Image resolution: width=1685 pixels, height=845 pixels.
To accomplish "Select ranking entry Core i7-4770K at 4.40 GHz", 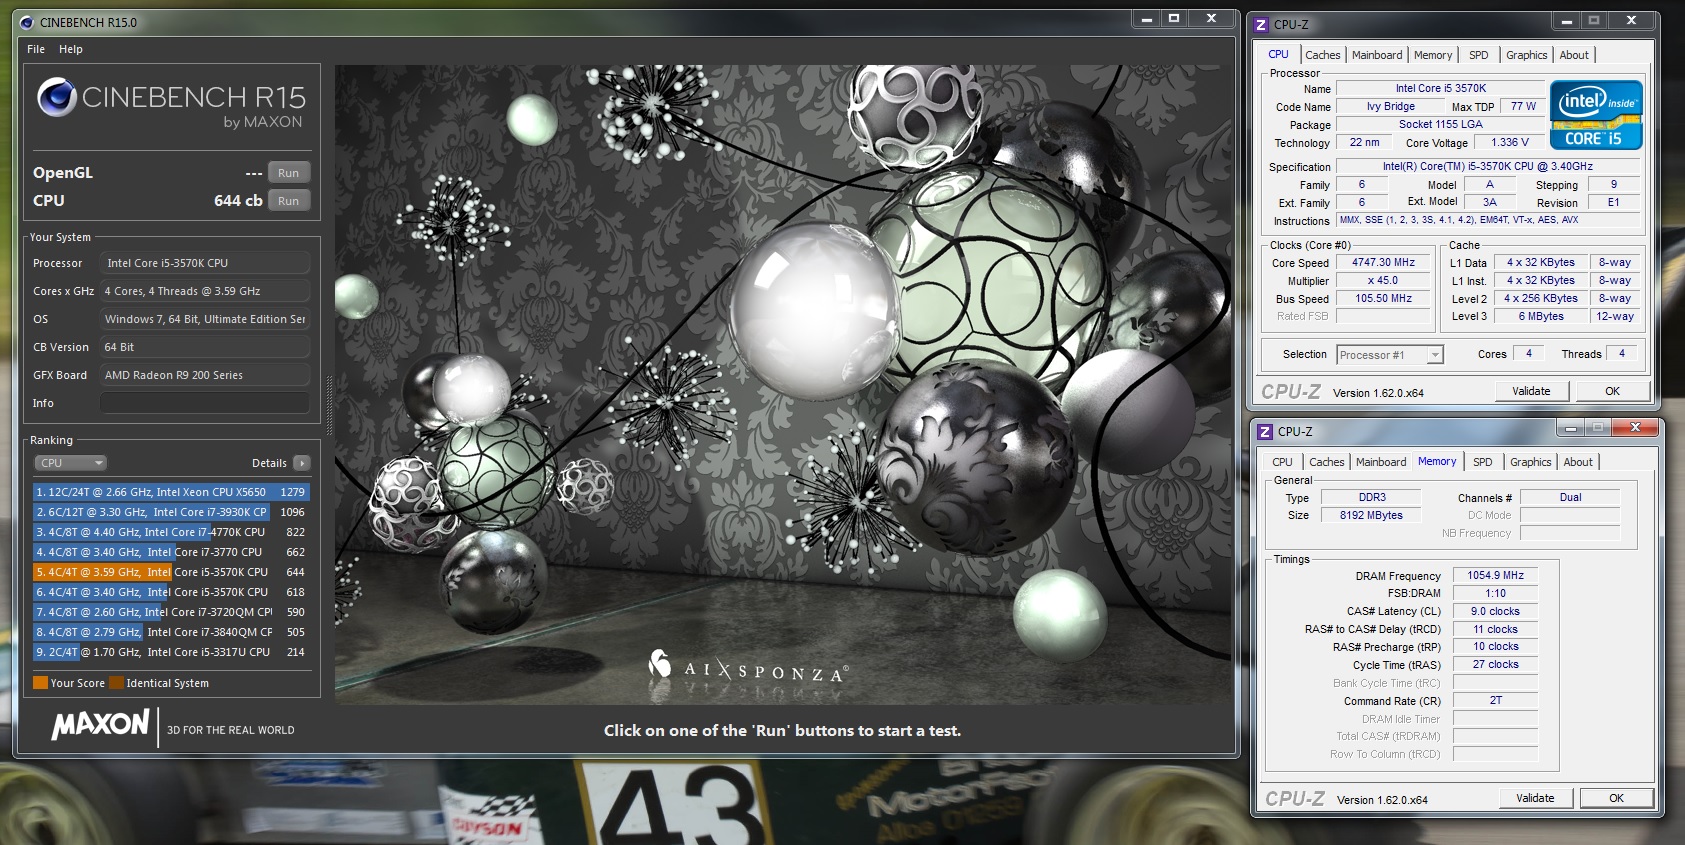I will tap(171, 532).
